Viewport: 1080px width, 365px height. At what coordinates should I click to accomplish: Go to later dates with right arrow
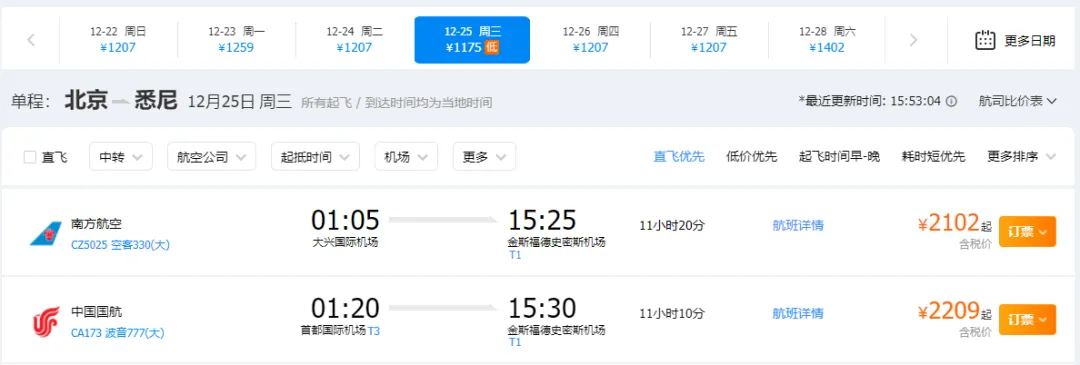tap(913, 40)
